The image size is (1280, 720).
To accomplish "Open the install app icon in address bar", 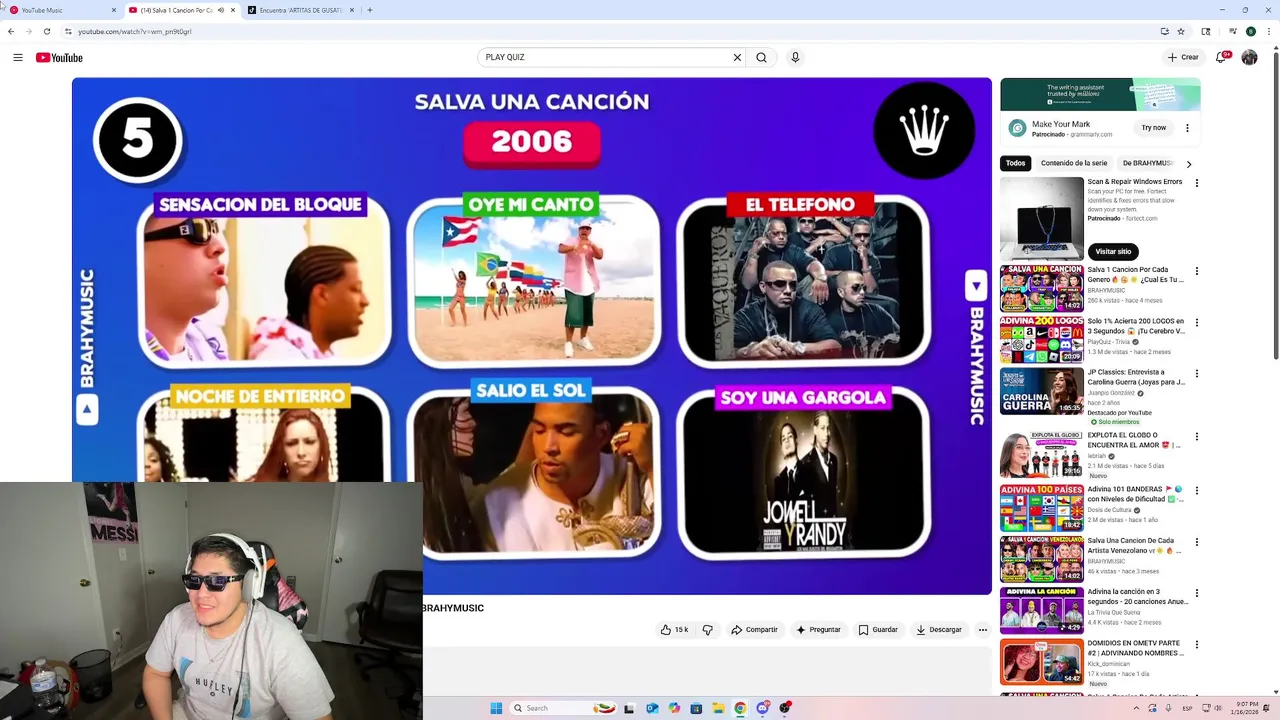I will pyautogui.click(x=1165, y=31).
